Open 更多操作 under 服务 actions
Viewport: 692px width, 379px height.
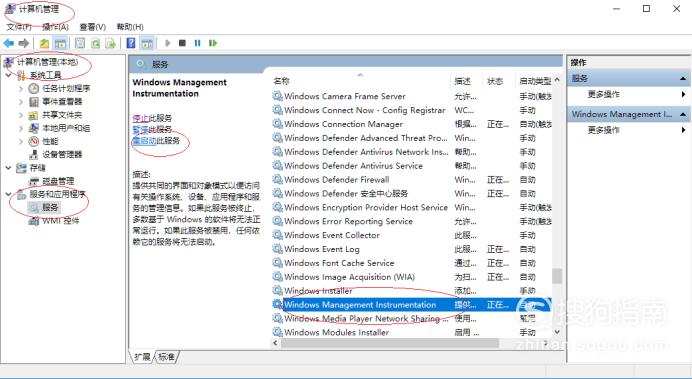[603, 94]
